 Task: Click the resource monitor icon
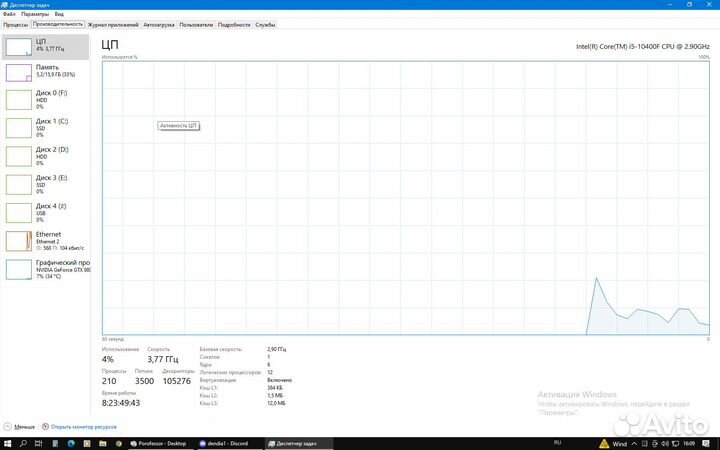(45, 427)
